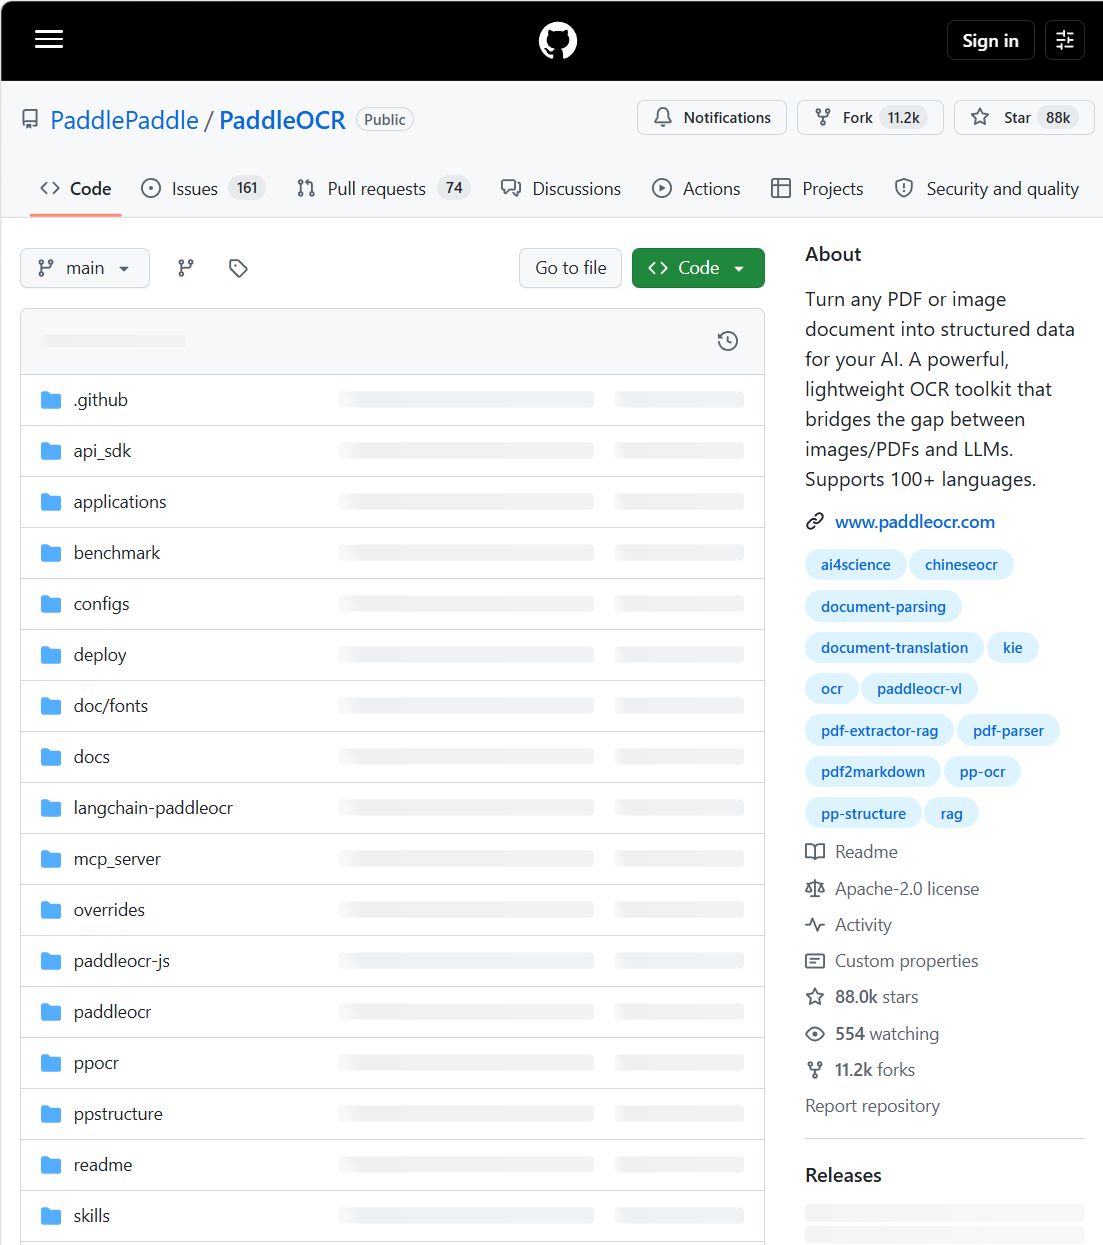1103x1245 pixels.
Task: Select the pdf-extractor-rag topic tag
Action: click(x=879, y=731)
